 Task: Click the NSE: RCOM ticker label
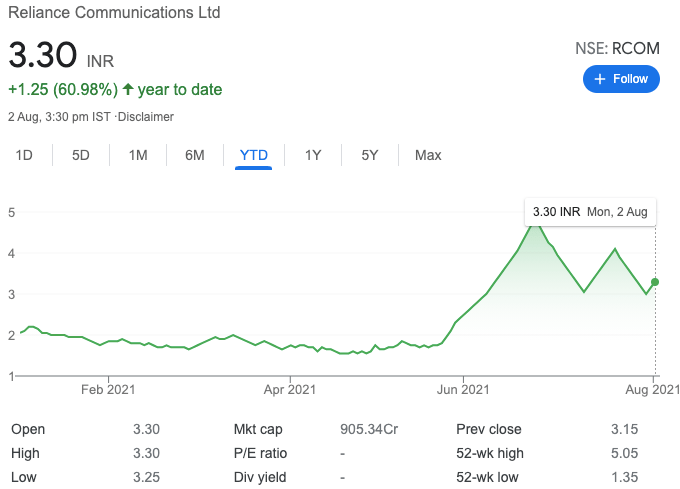pos(617,47)
